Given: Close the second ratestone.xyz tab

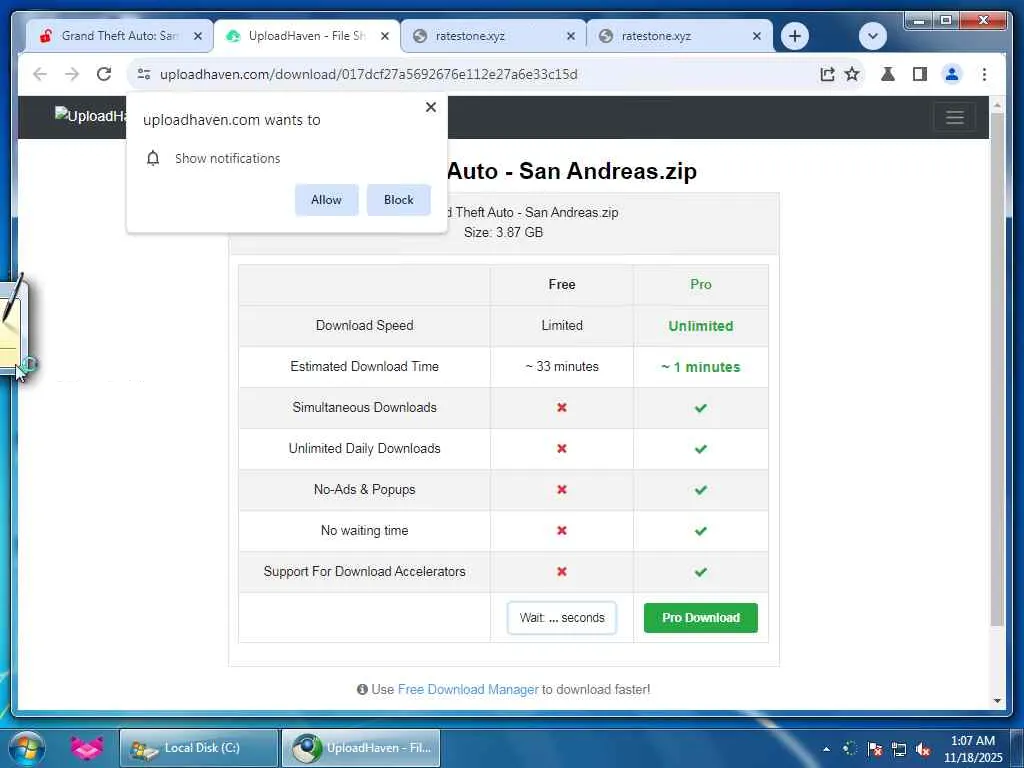Looking at the screenshot, I should tap(757, 36).
